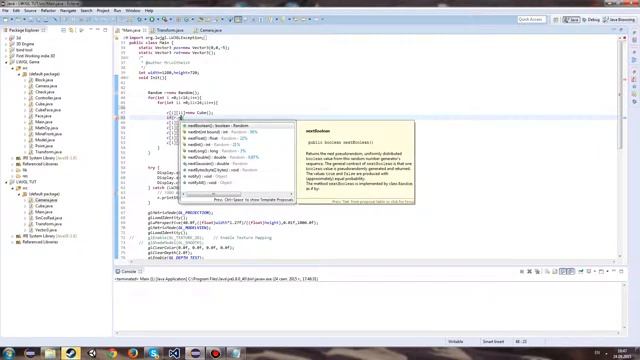Choose nextGaussian() proposal
Viewport: 640px width, 360px height.
point(237,164)
